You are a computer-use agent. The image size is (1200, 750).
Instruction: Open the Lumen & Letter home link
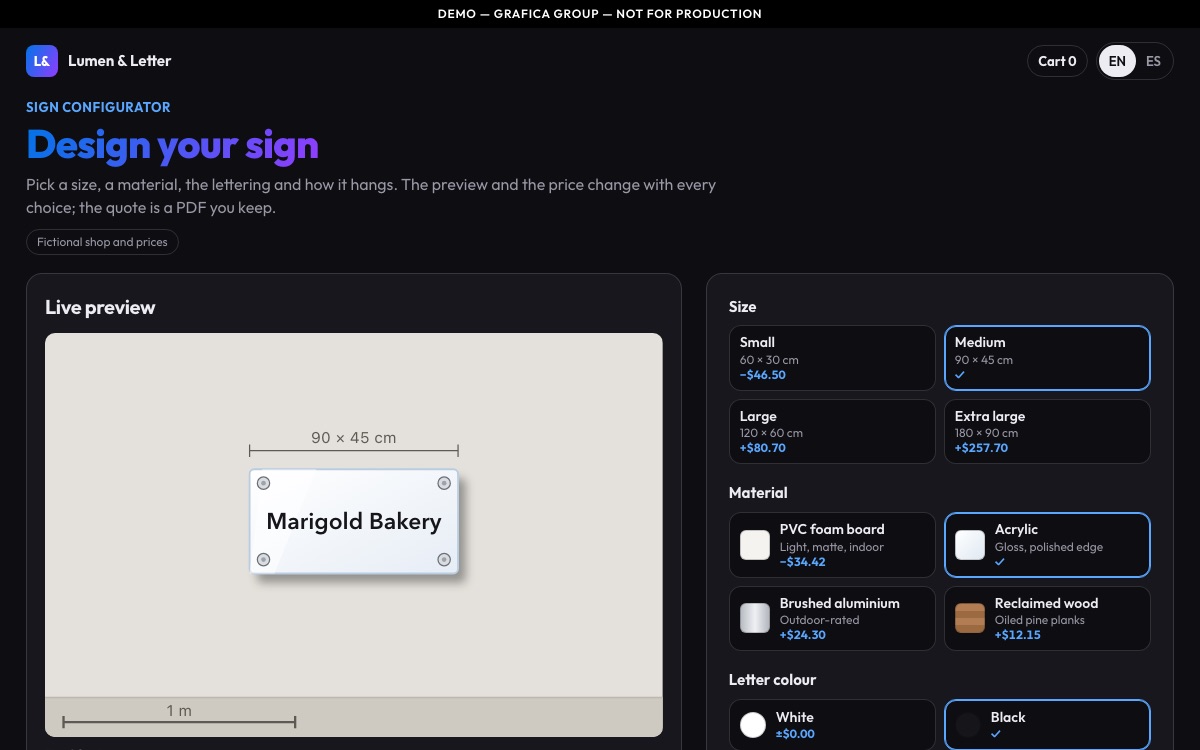pyautogui.click(x=99, y=61)
